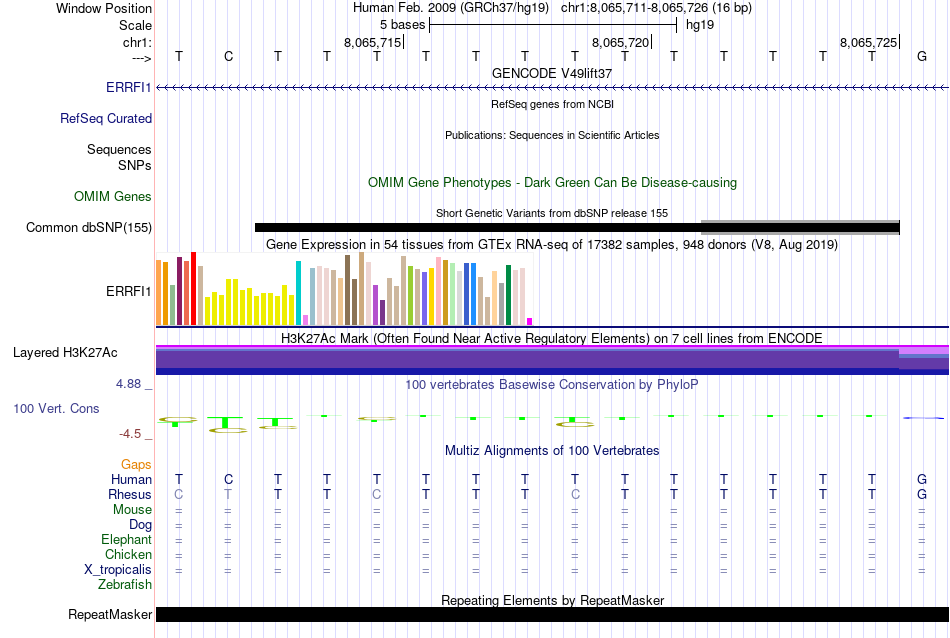The image size is (950, 638).
Task: Click the 4.88 PhyloP upper scale value
Action: [x=129, y=384]
